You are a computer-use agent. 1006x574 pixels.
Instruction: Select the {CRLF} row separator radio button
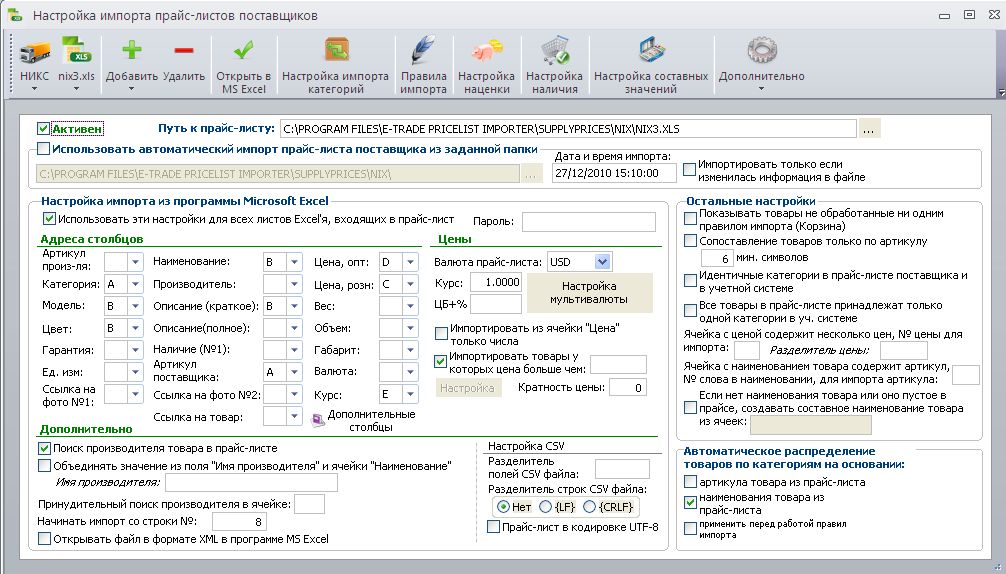pyautogui.click(x=590, y=507)
